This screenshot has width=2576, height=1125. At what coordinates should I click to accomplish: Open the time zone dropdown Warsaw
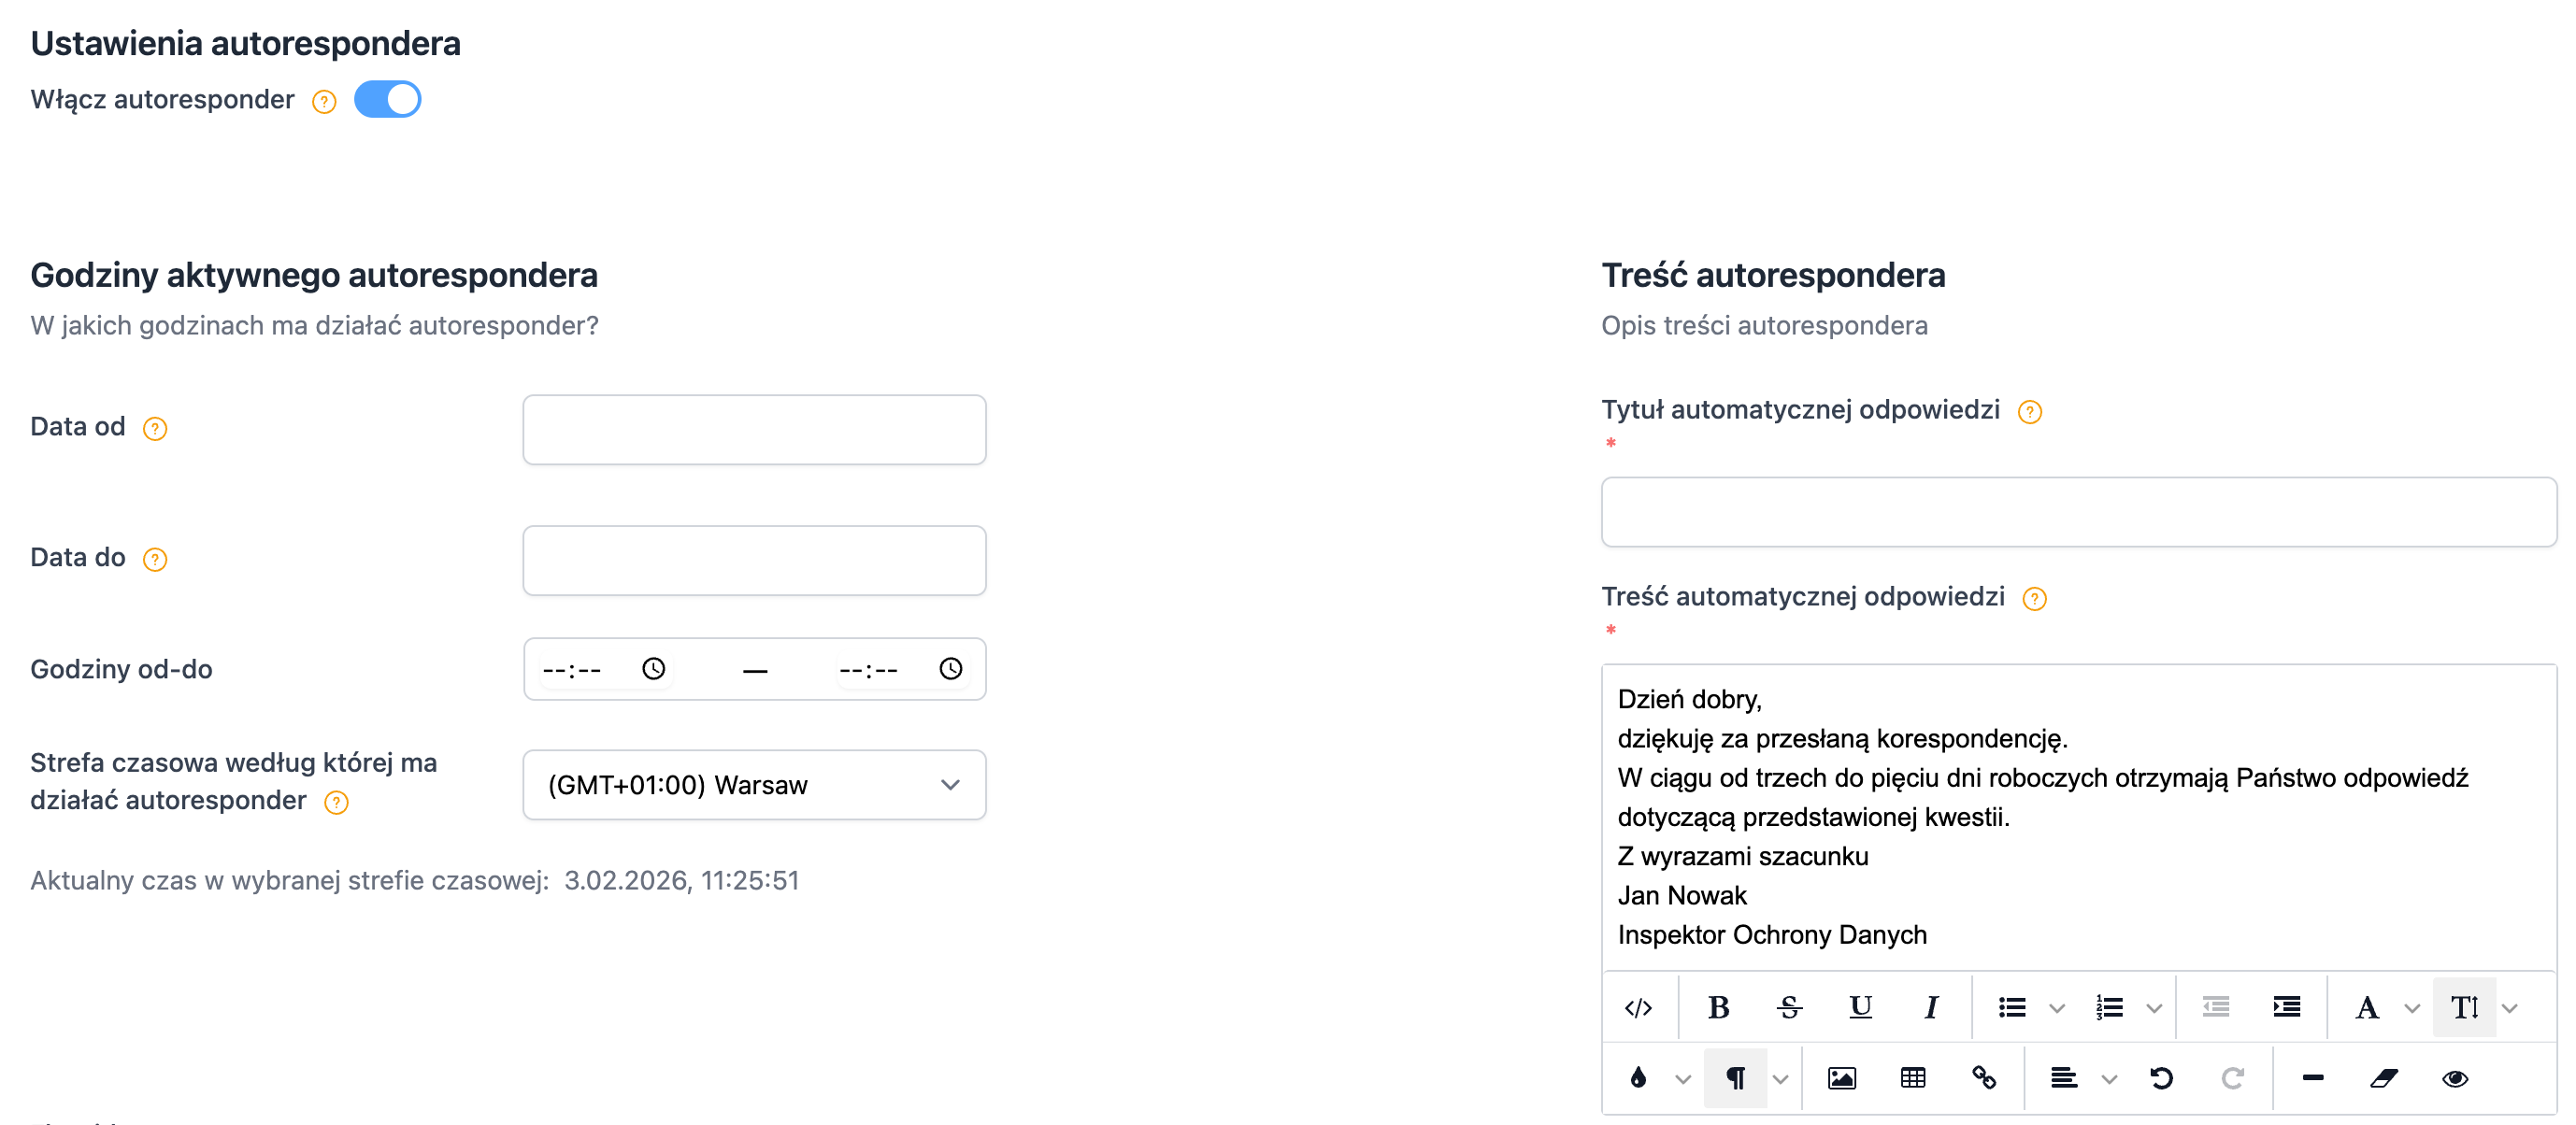[x=754, y=785]
